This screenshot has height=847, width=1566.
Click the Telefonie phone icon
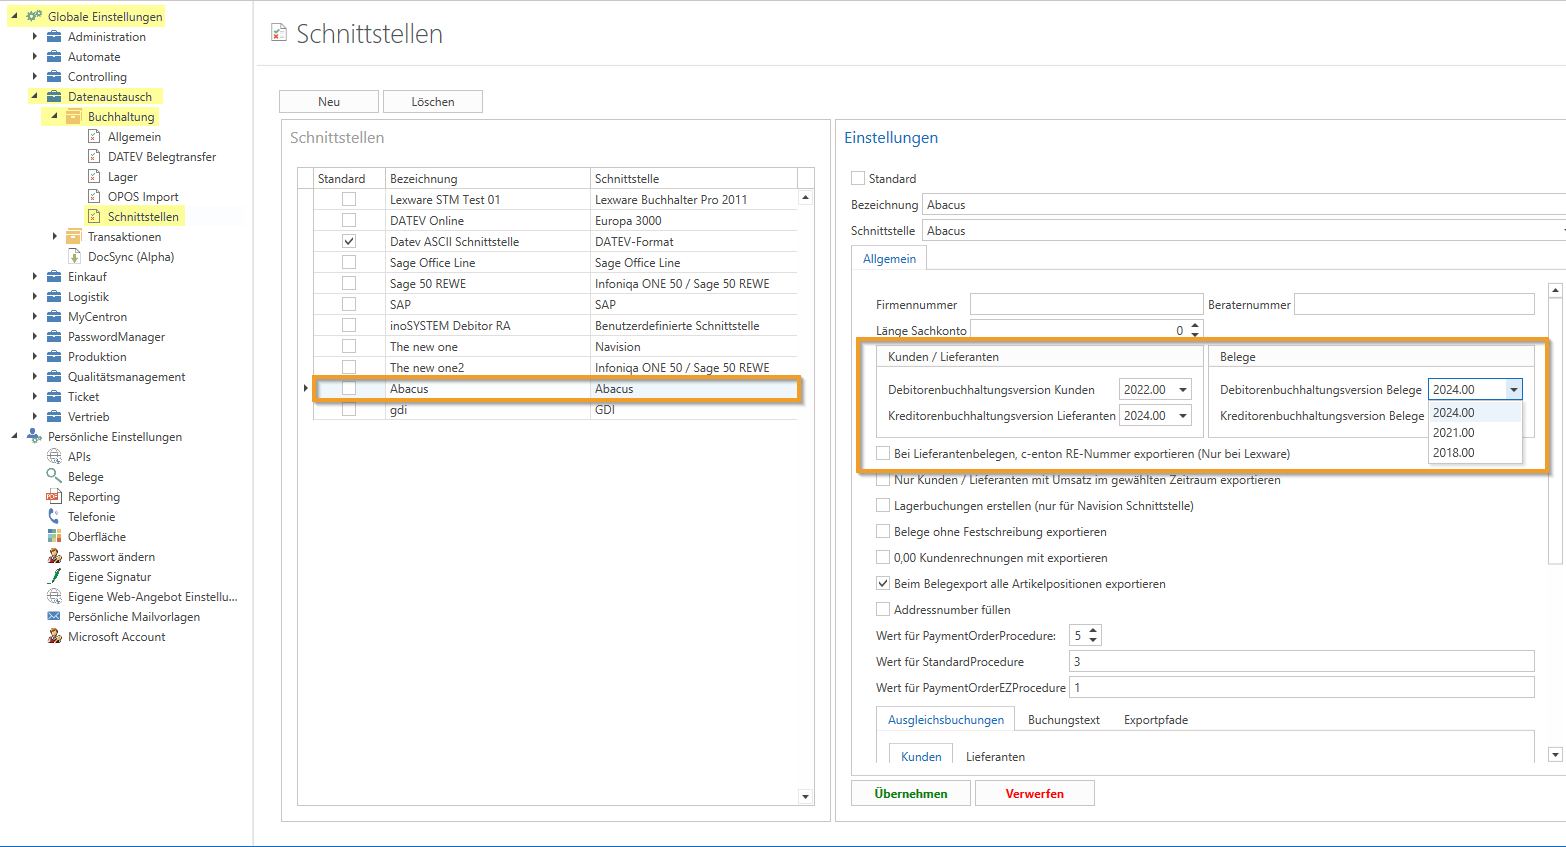(x=54, y=517)
